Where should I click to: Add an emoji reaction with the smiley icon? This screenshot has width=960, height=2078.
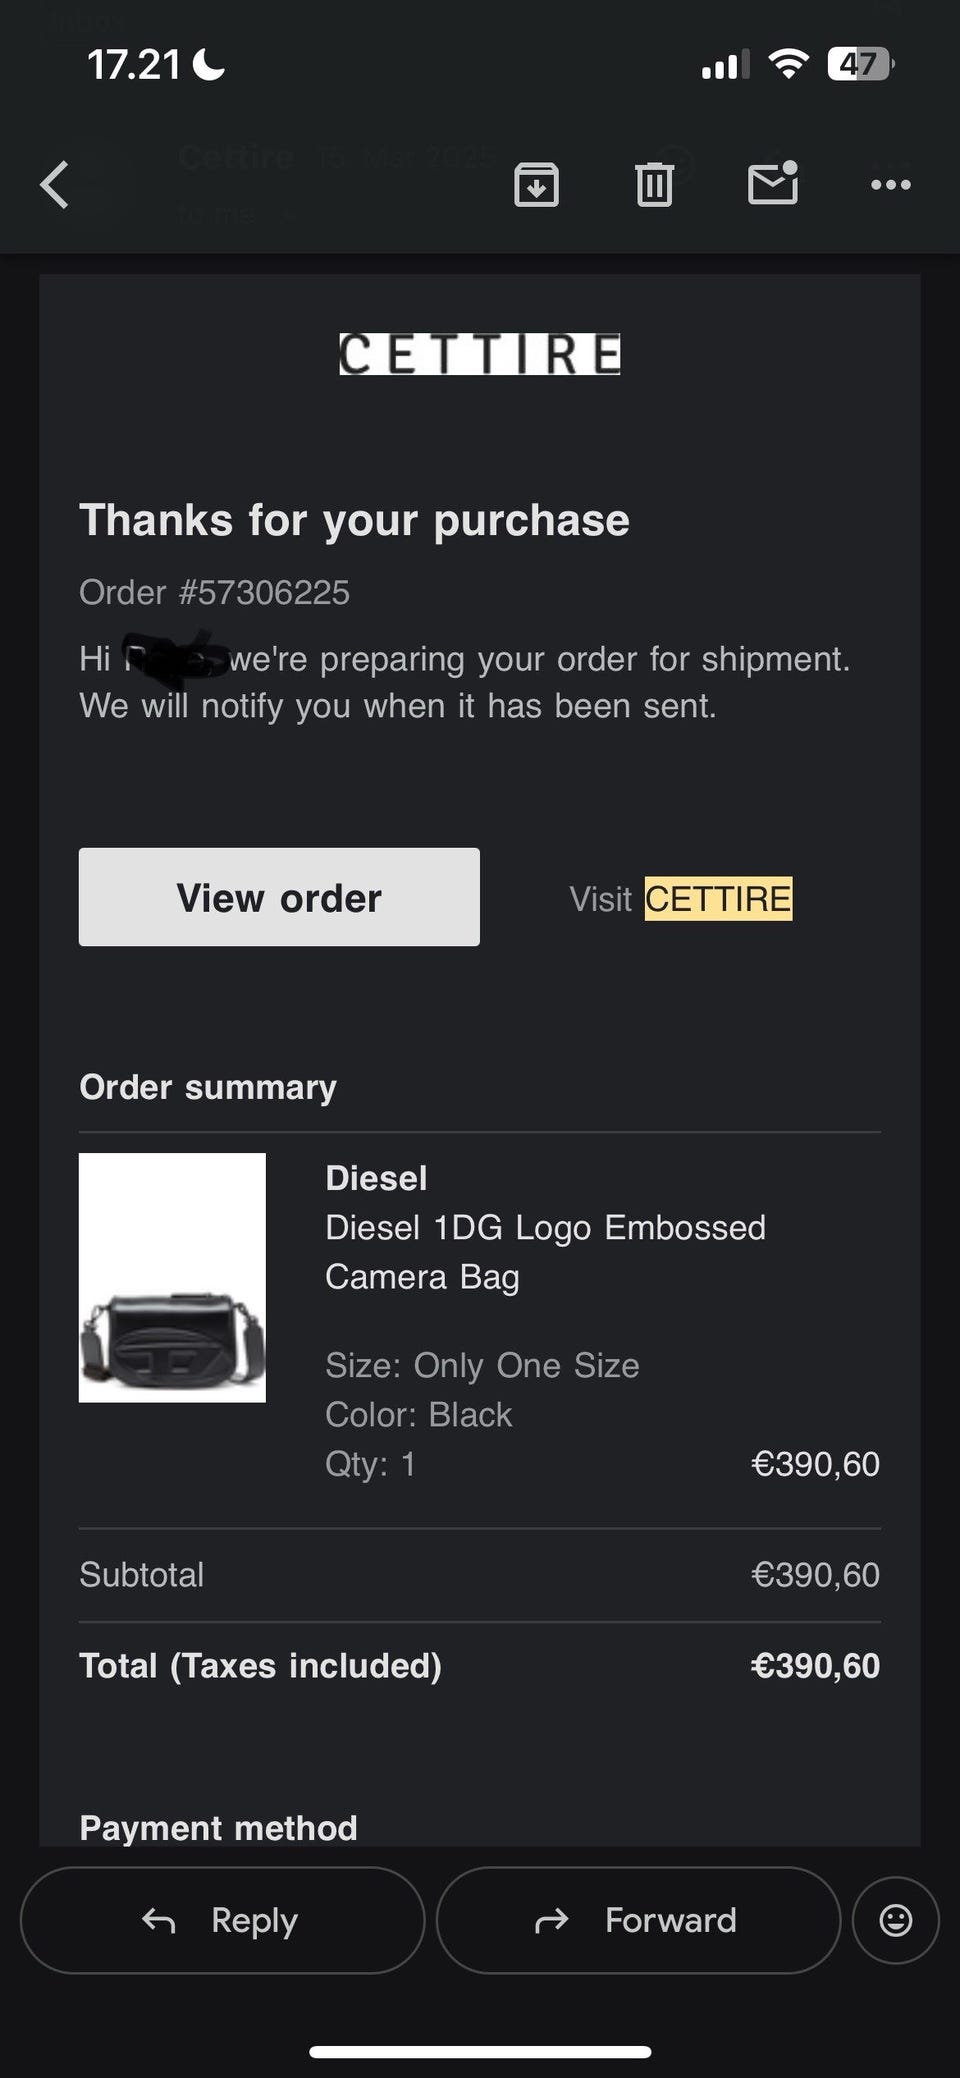pyautogui.click(x=895, y=1920)
